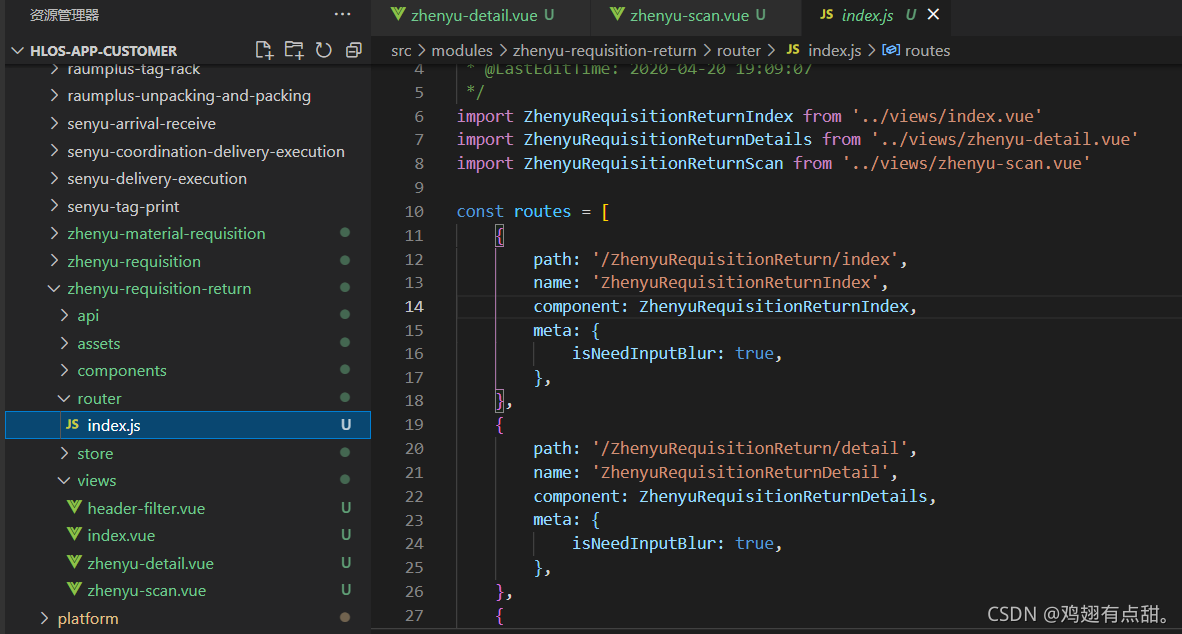Collapse zhenyu-requisition-return folder

158,289
